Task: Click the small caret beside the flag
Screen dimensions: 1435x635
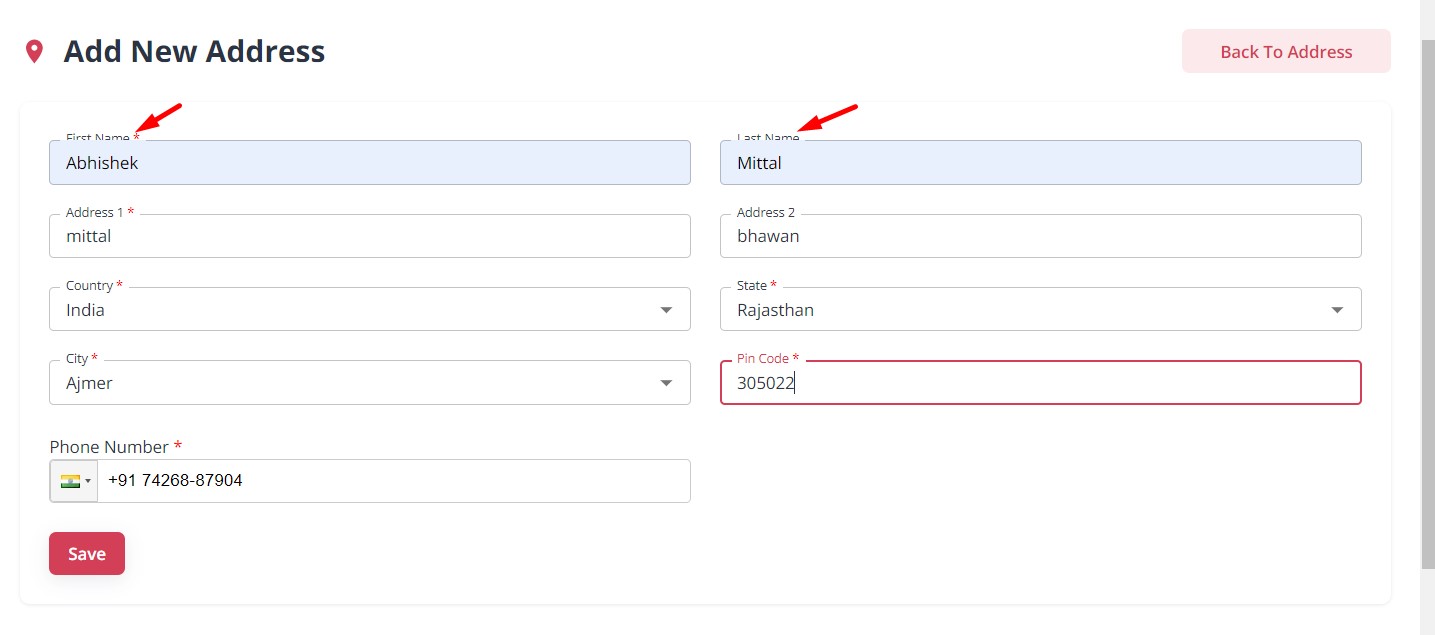Action: pos(88,482)
